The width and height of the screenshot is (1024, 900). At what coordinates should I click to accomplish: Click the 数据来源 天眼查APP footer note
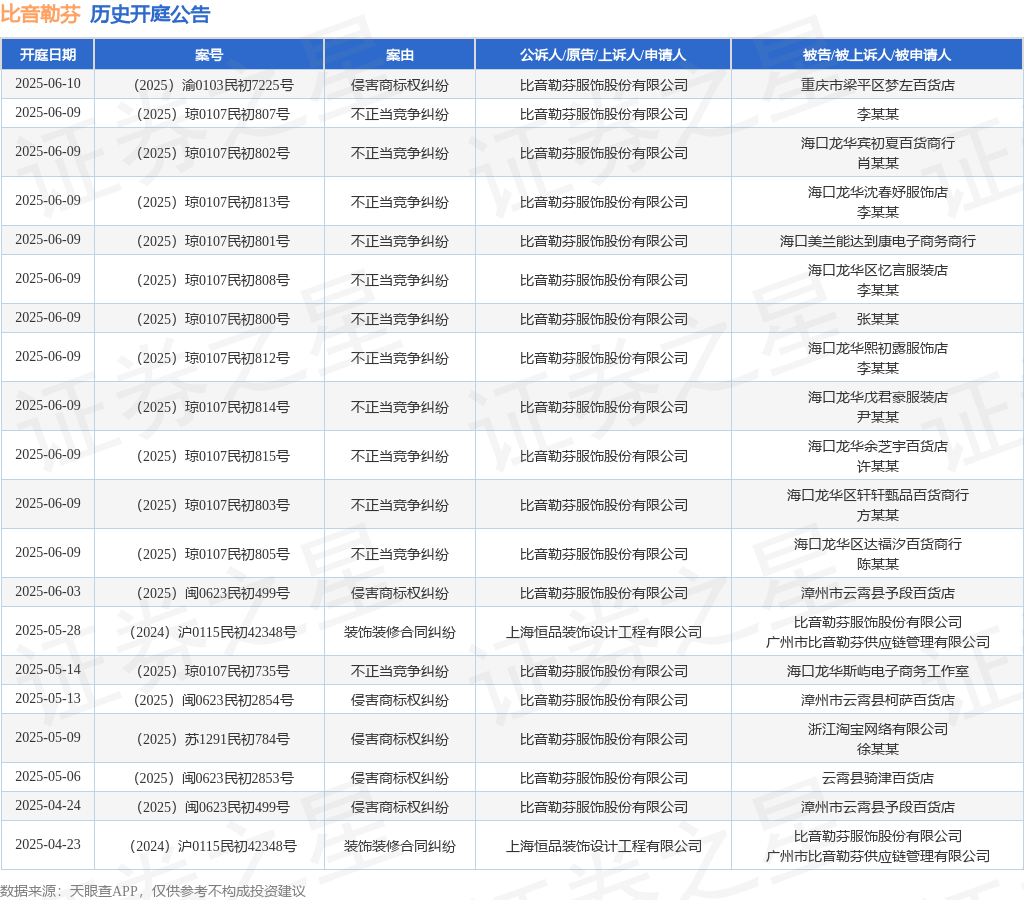point(153,891)
